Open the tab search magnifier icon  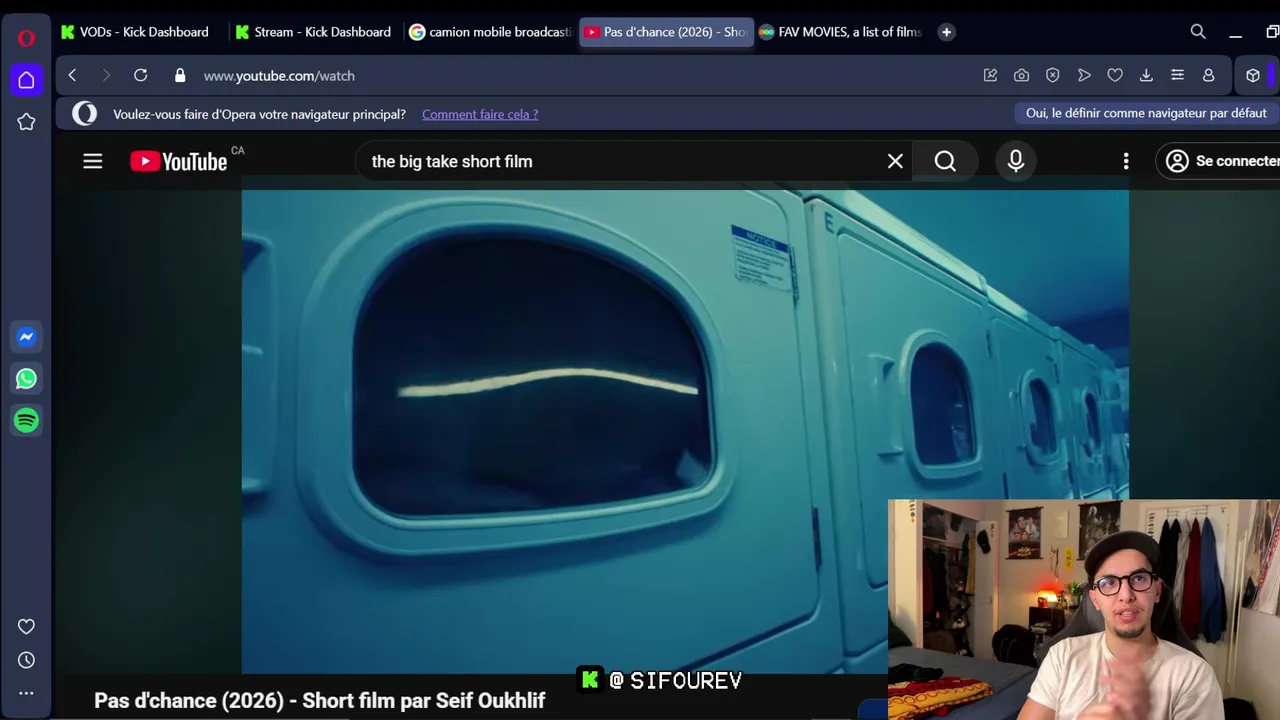point(1198,32)
